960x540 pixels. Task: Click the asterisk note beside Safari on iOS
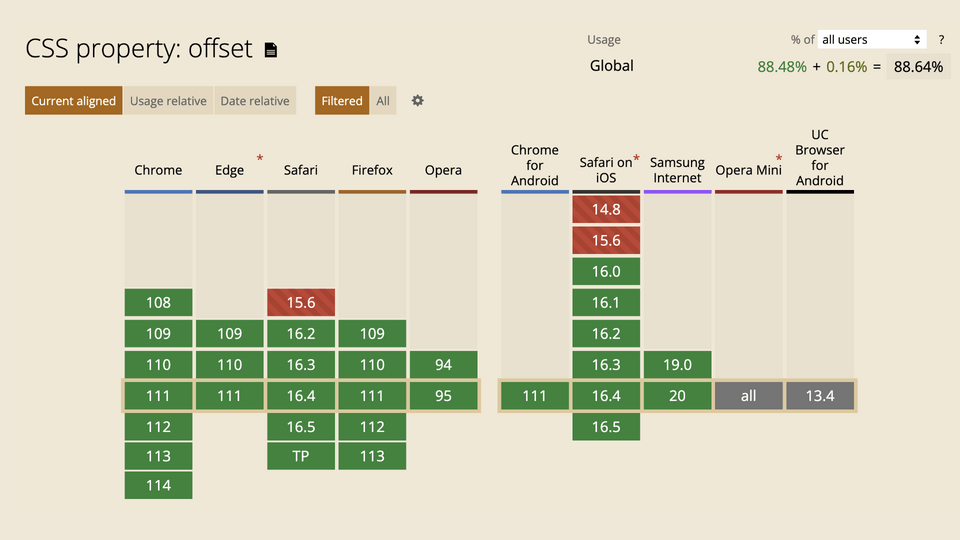[x=636, y=158]
